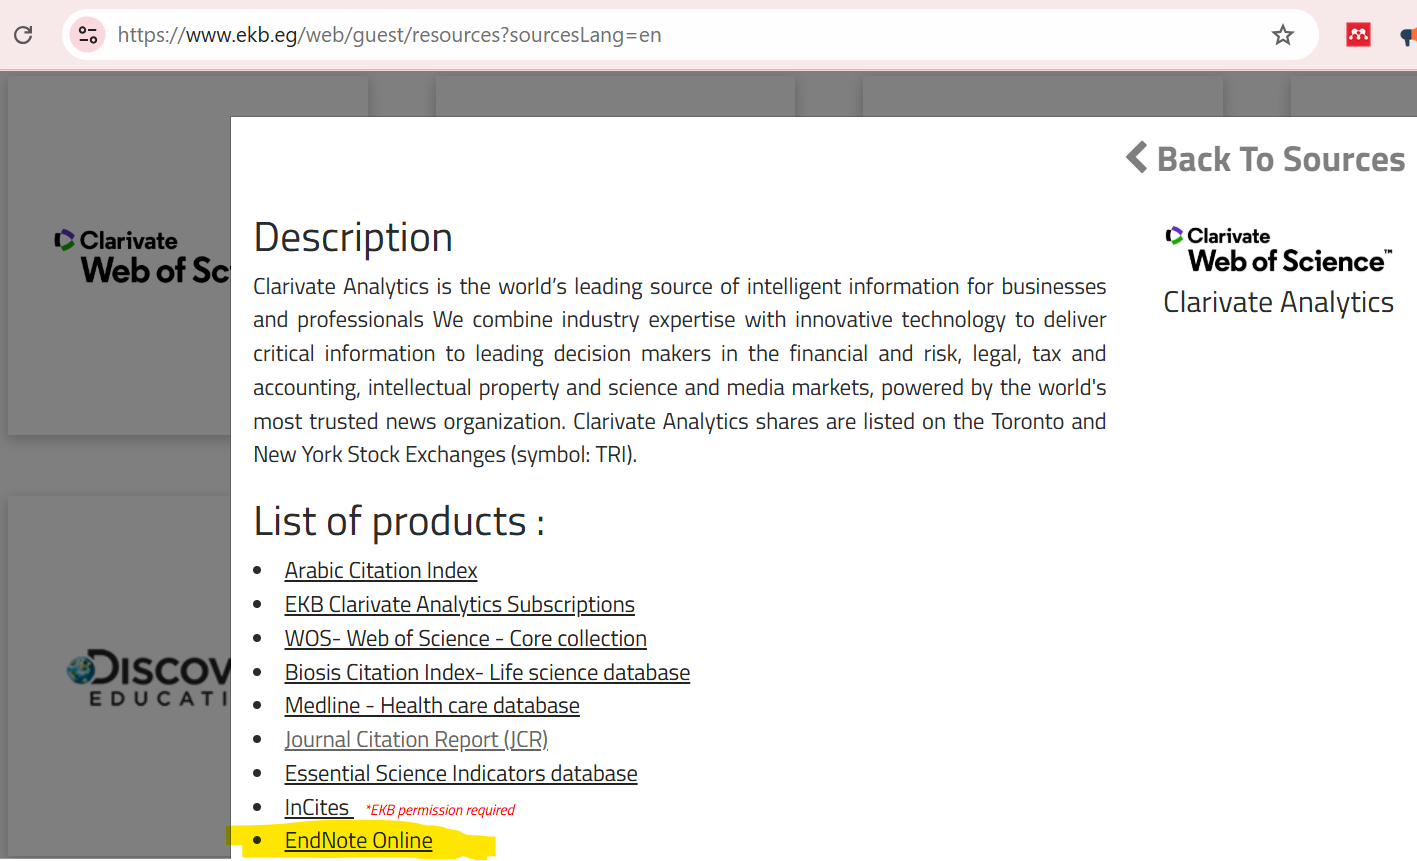
Task: Open site information icon in address bar
Action: point(88,35)
